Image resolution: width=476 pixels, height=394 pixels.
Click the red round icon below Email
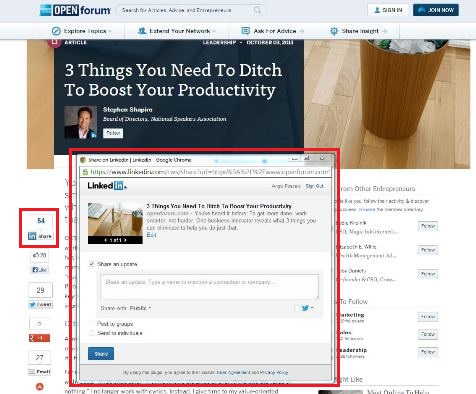40,387
